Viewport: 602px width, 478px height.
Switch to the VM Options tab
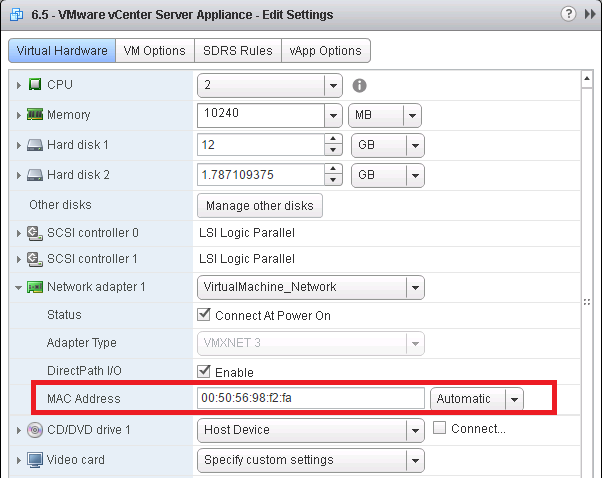pos(155,50)
